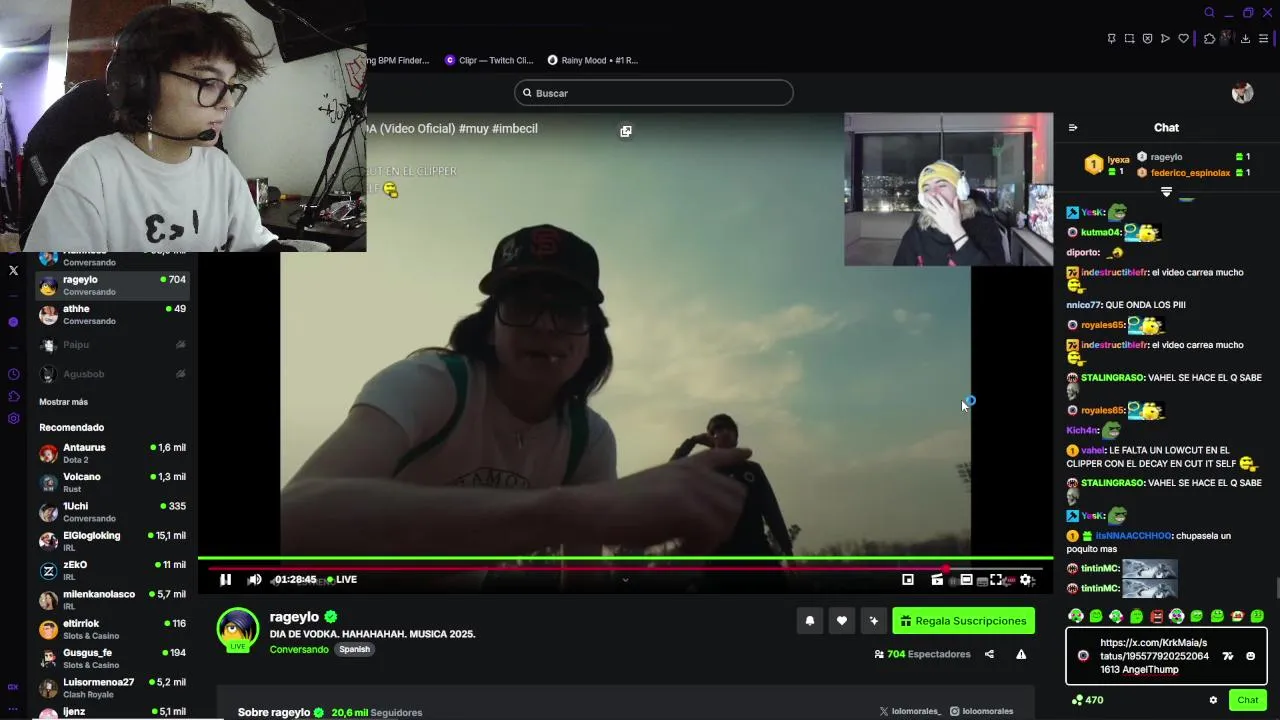Open rageylo channel avatar
This screenshot has height=720, width=1280.
238,629
